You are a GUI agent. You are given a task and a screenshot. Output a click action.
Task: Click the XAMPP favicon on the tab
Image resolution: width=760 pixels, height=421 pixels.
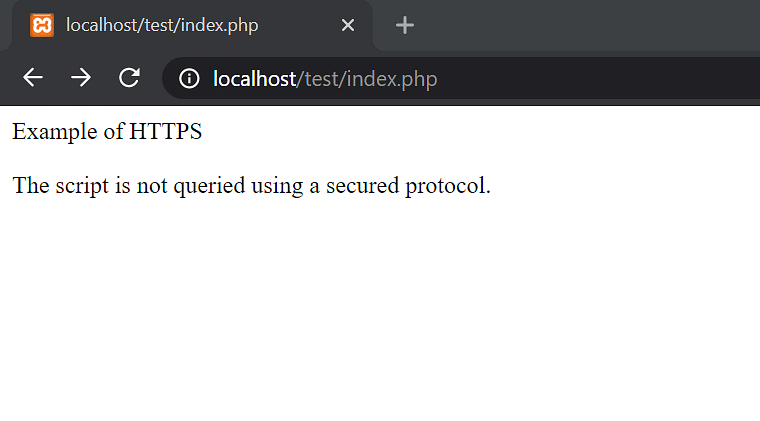coord(42,25)
